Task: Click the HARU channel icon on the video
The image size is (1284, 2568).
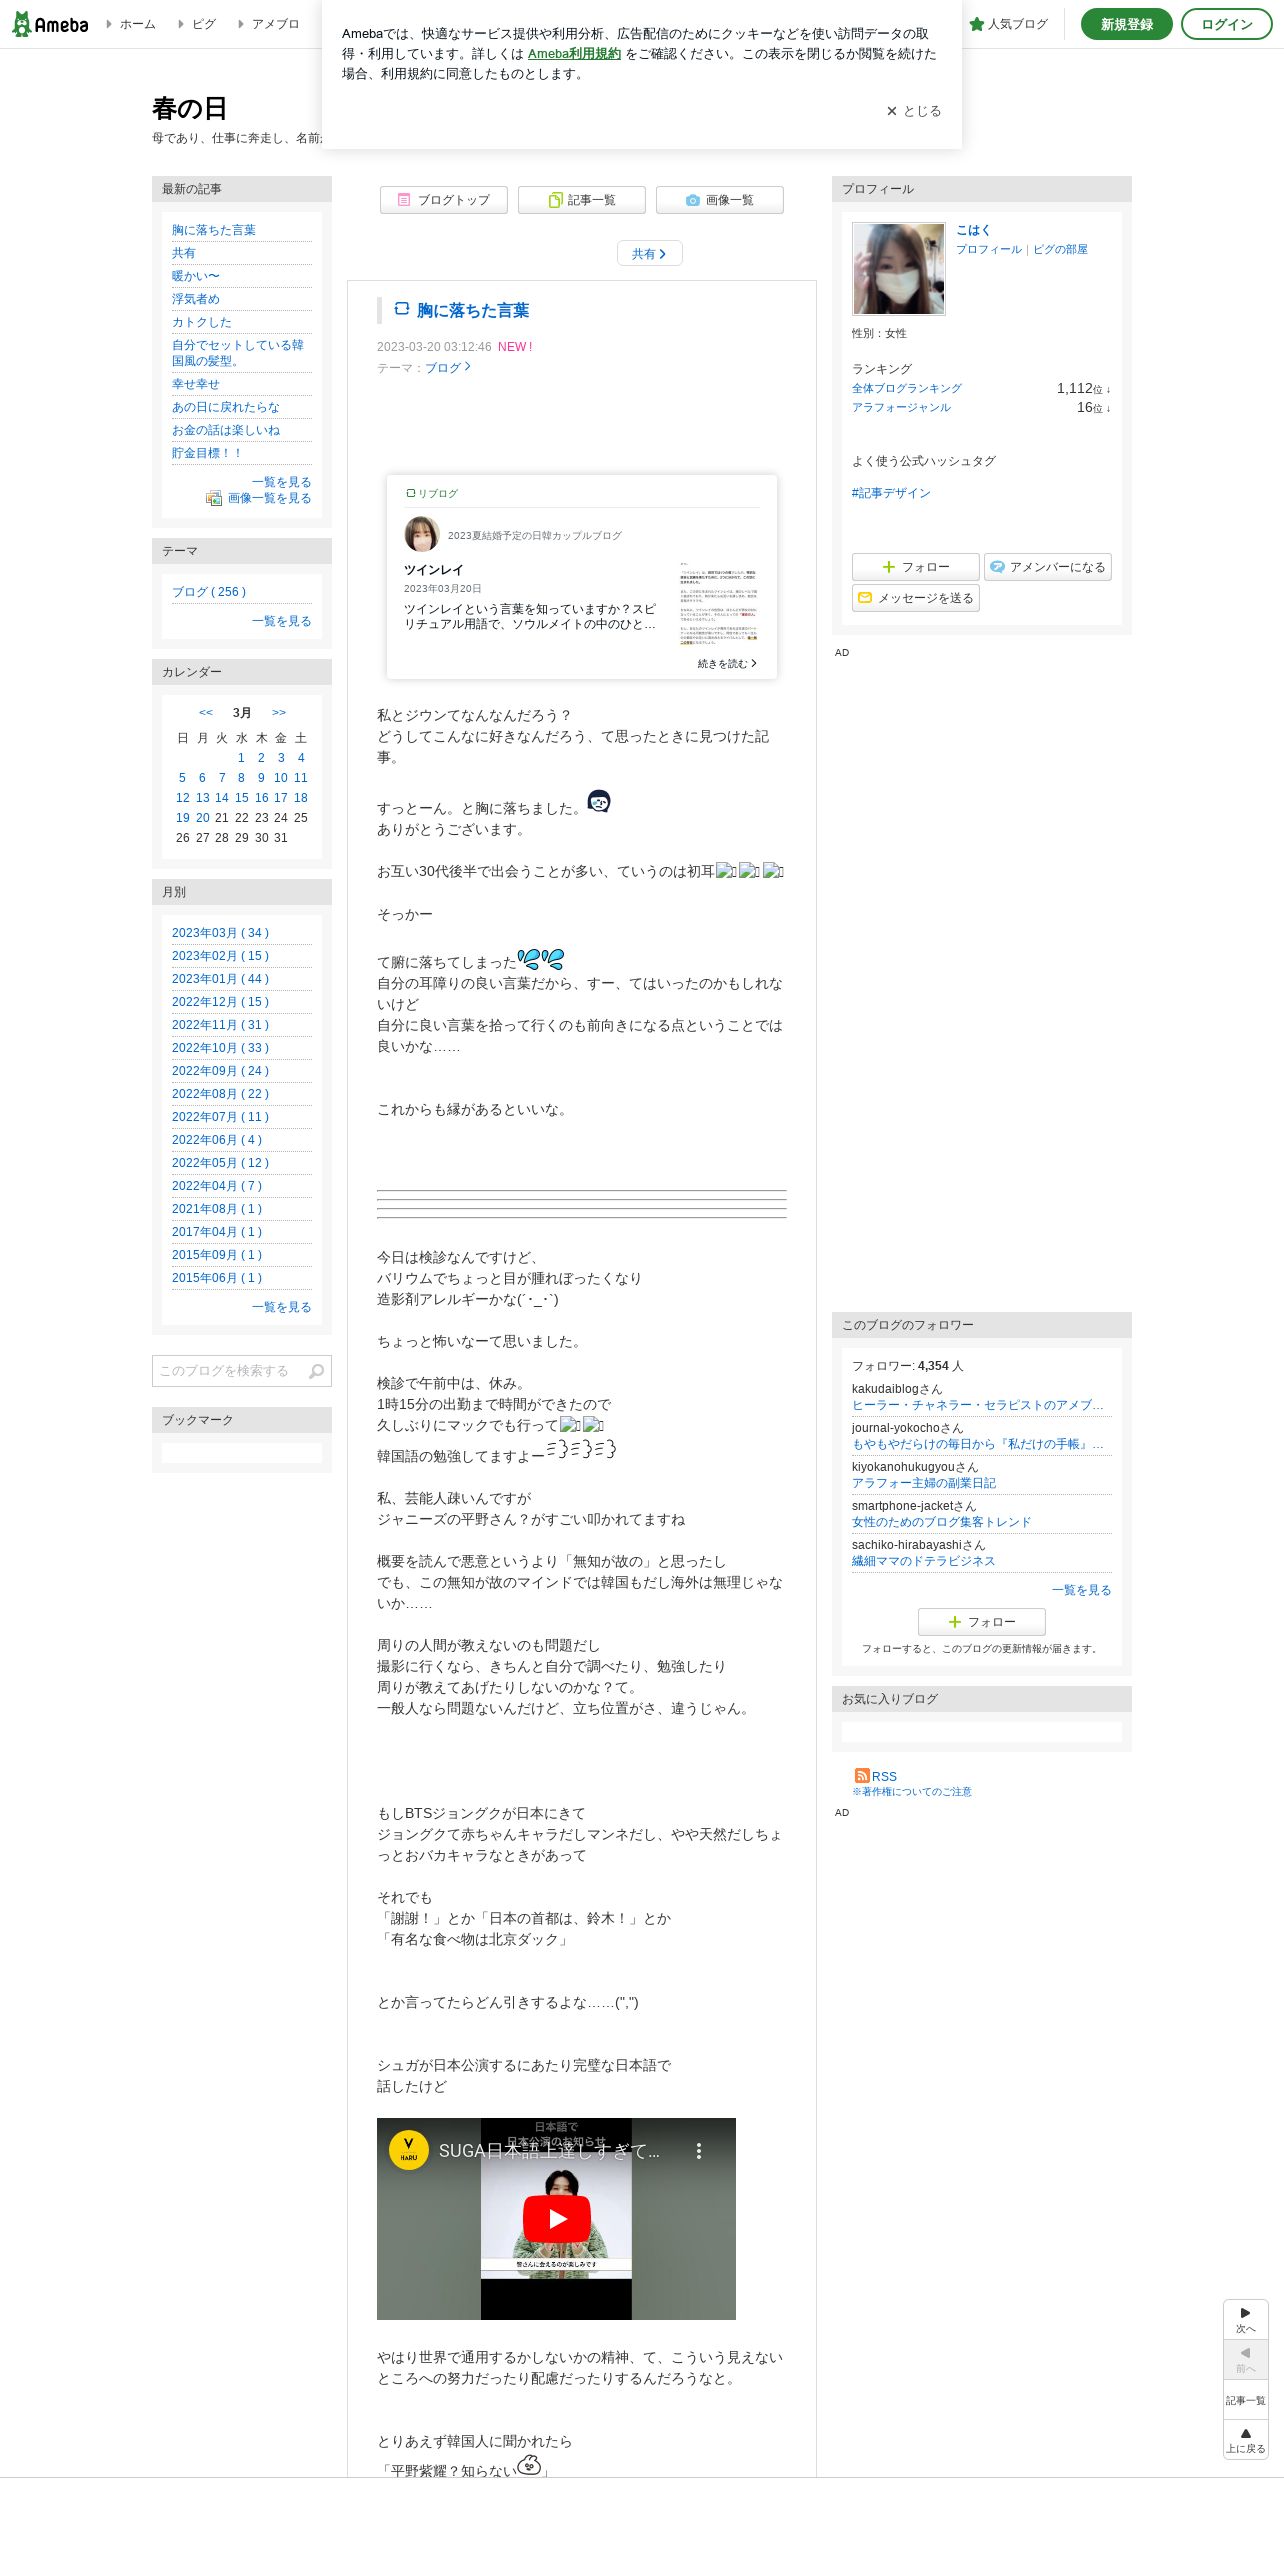Action: pyautogui.click(x=408, y=2150)
